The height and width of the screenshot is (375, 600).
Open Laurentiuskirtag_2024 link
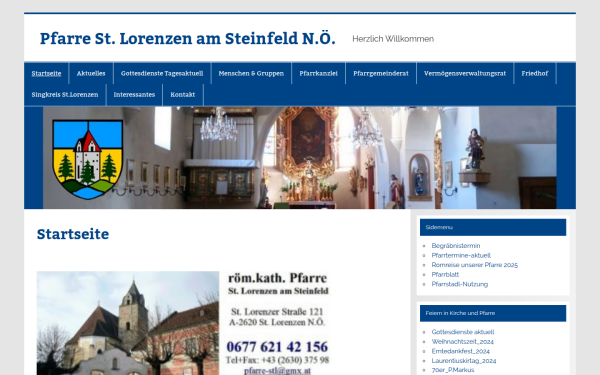pos(464,360)
